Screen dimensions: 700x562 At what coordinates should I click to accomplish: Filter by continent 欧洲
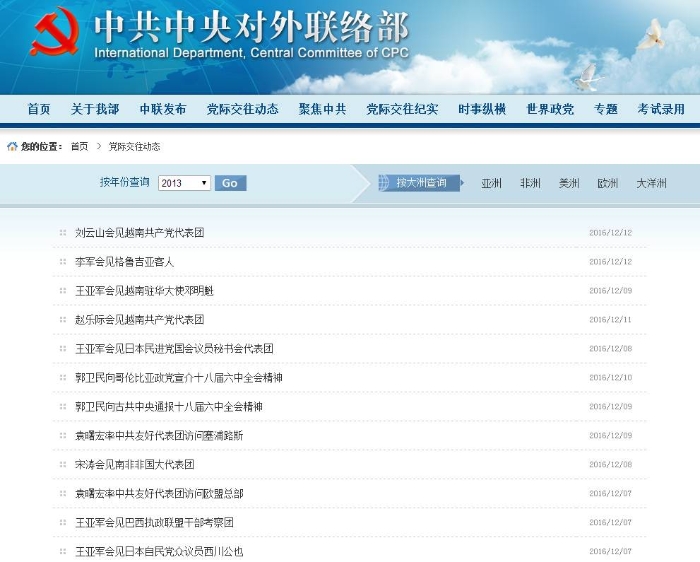[608, 183]
